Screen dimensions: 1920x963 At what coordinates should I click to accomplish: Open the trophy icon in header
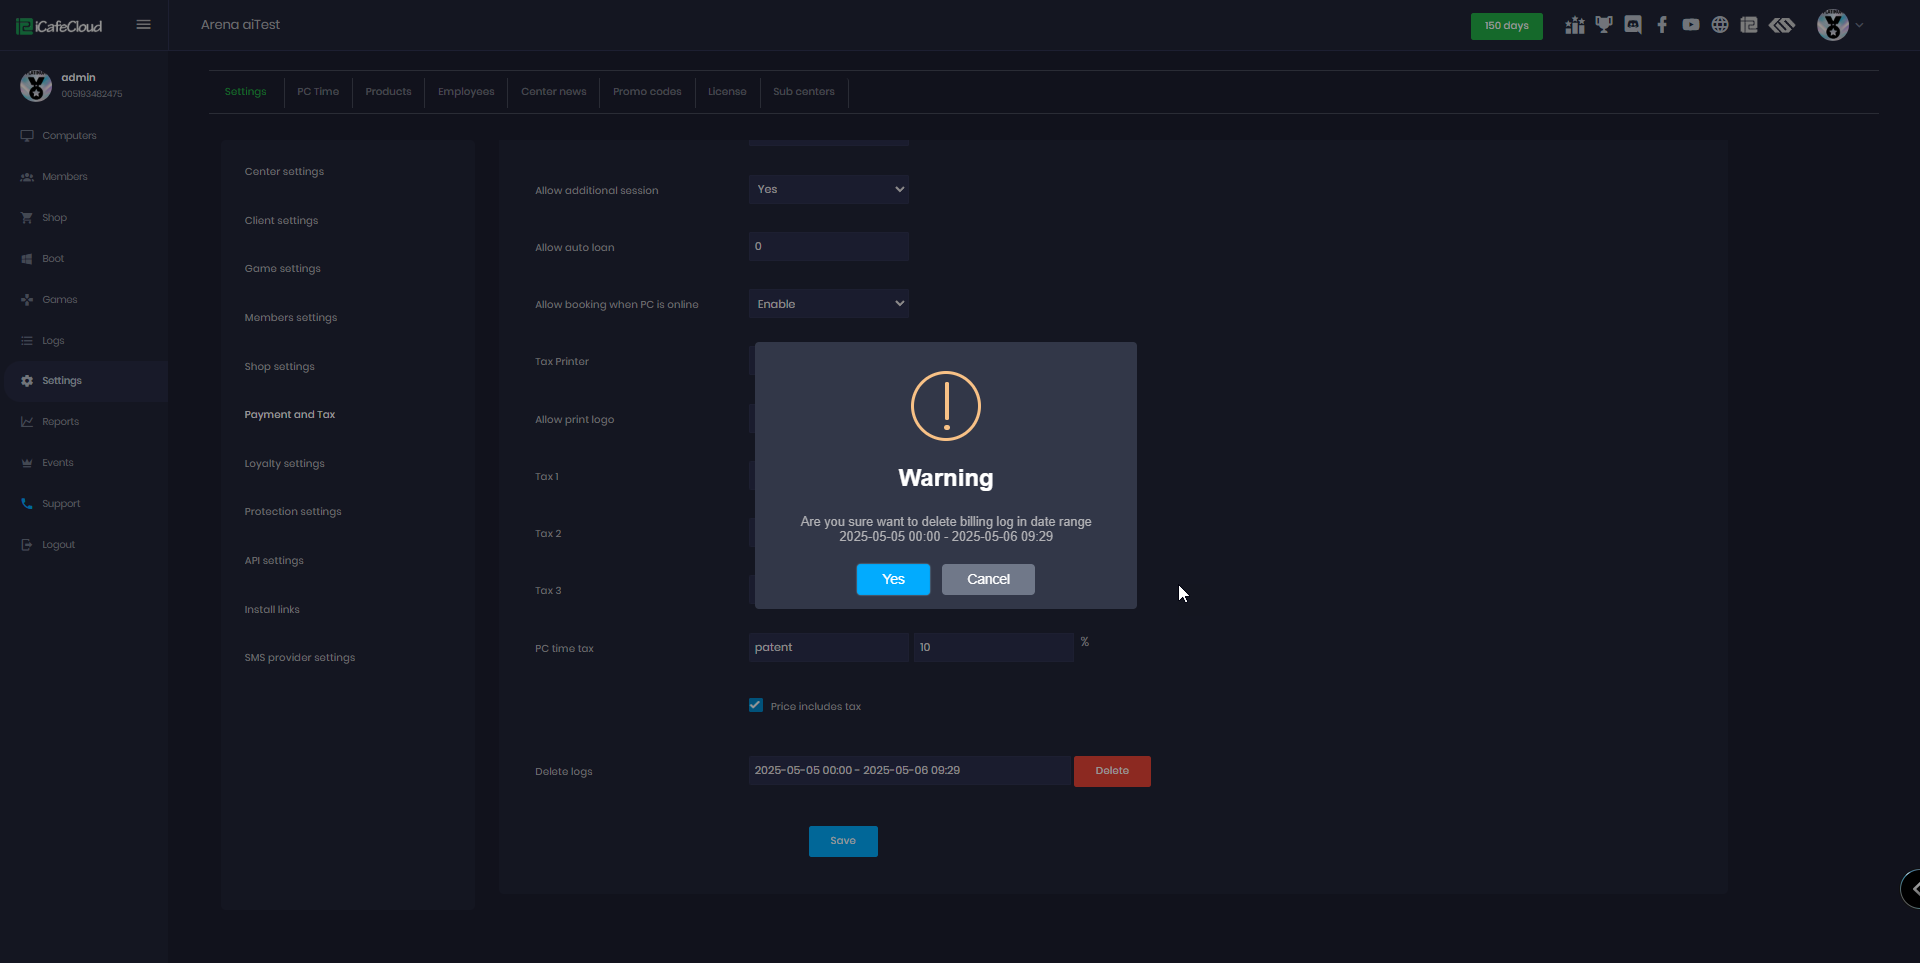[x=1604, y=25]
